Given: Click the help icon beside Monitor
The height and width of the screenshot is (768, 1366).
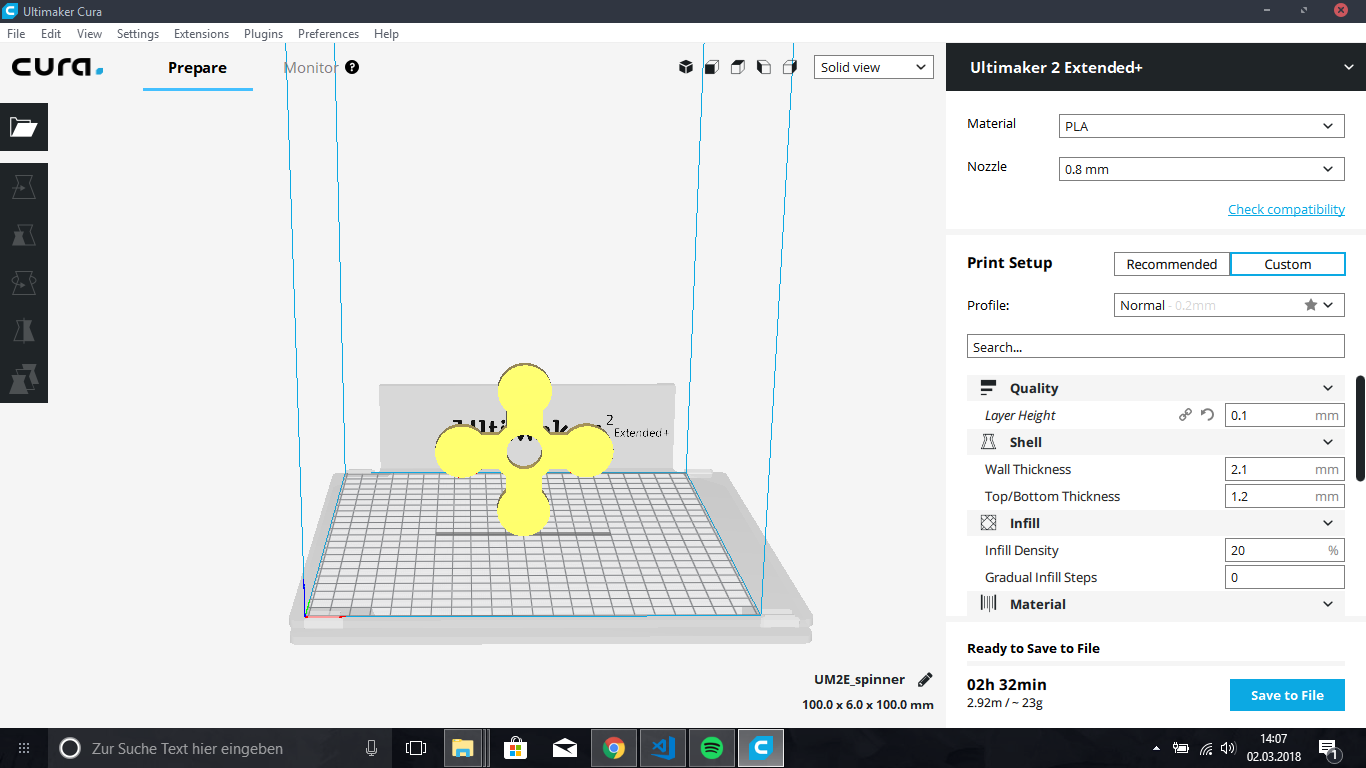Looking at the screenshot, I should tap(352, 67).
